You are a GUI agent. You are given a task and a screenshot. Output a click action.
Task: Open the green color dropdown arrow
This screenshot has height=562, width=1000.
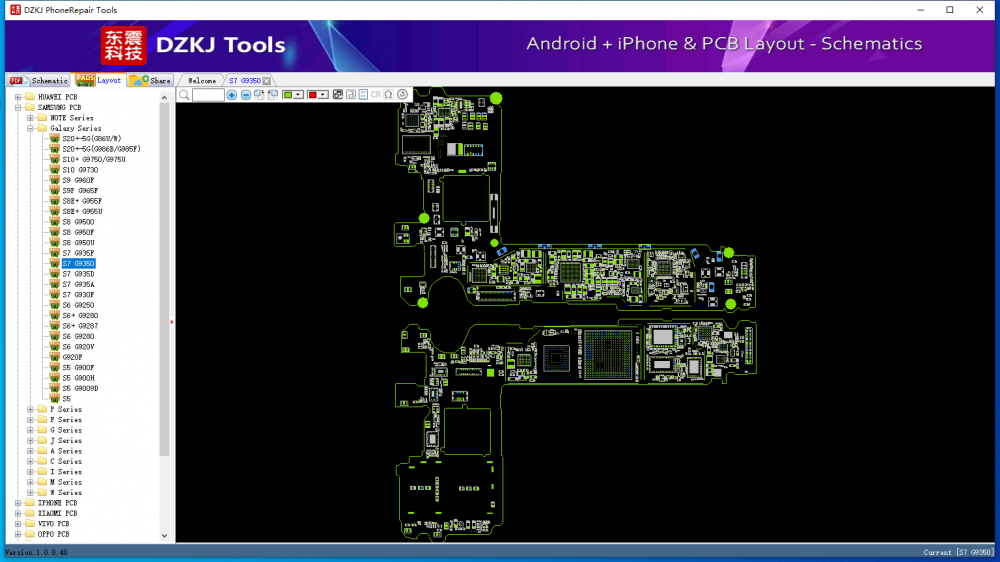298,95
